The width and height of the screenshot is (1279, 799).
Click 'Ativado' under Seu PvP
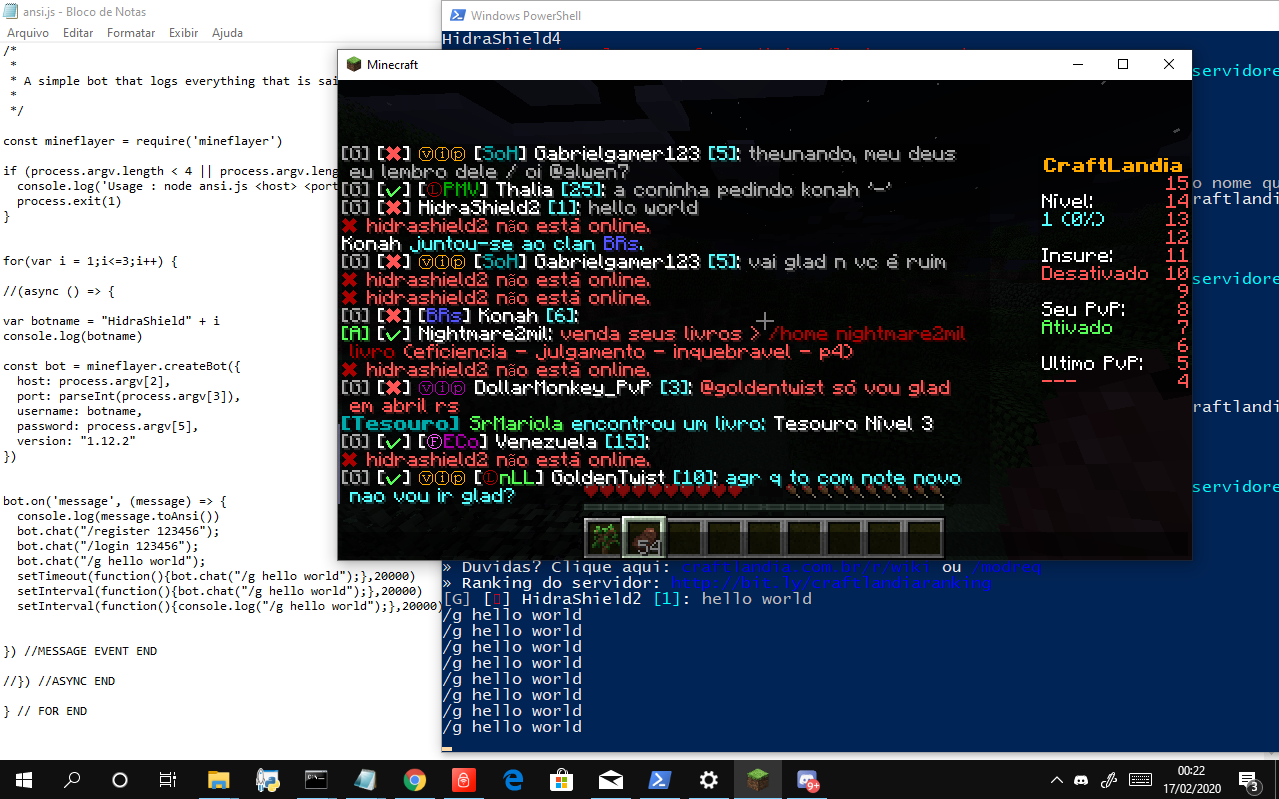[1076, 327]
